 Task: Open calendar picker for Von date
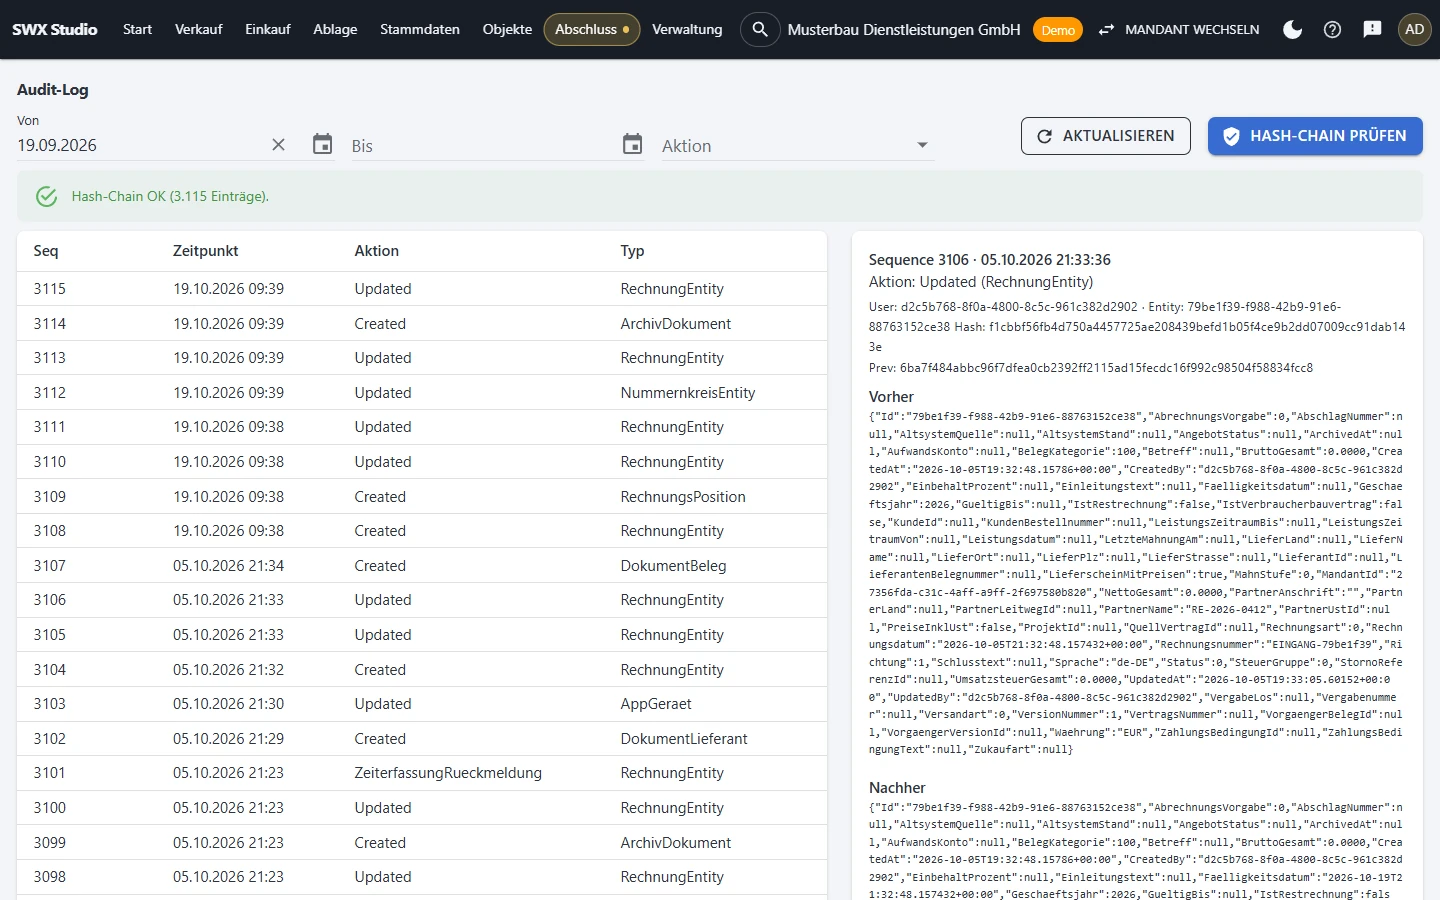pyautogui.click(x=322, y=145)
